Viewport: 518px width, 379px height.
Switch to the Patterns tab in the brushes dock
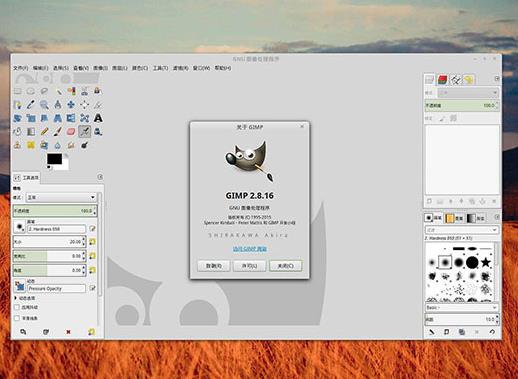[455, 218]
